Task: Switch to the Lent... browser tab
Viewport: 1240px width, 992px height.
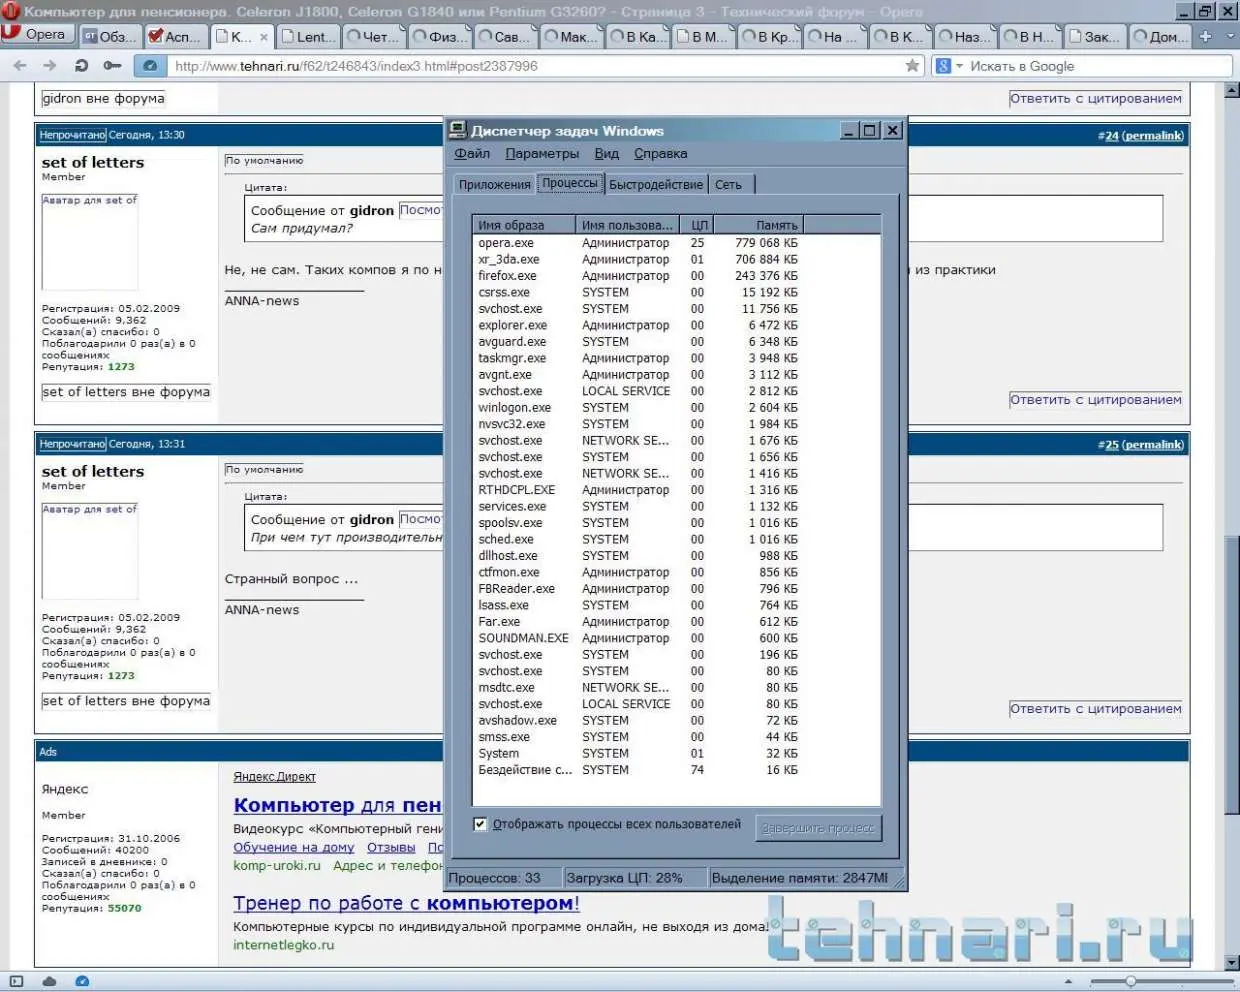Action: (306, 36)
